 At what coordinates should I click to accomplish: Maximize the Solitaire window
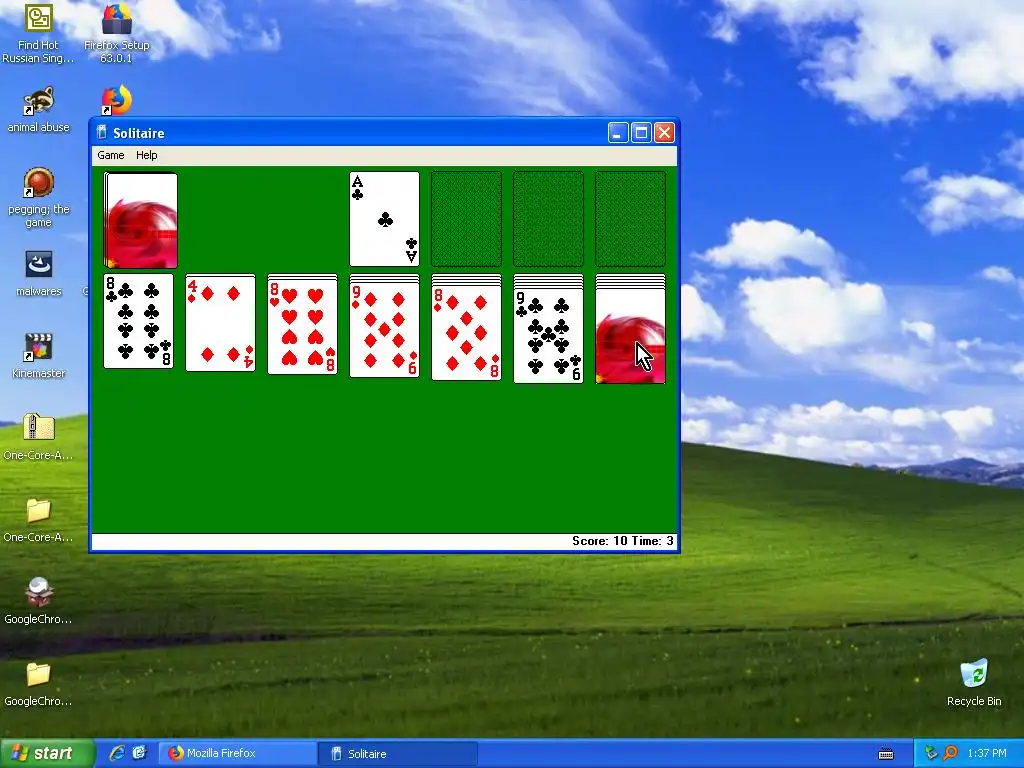(x=641, y=133)
